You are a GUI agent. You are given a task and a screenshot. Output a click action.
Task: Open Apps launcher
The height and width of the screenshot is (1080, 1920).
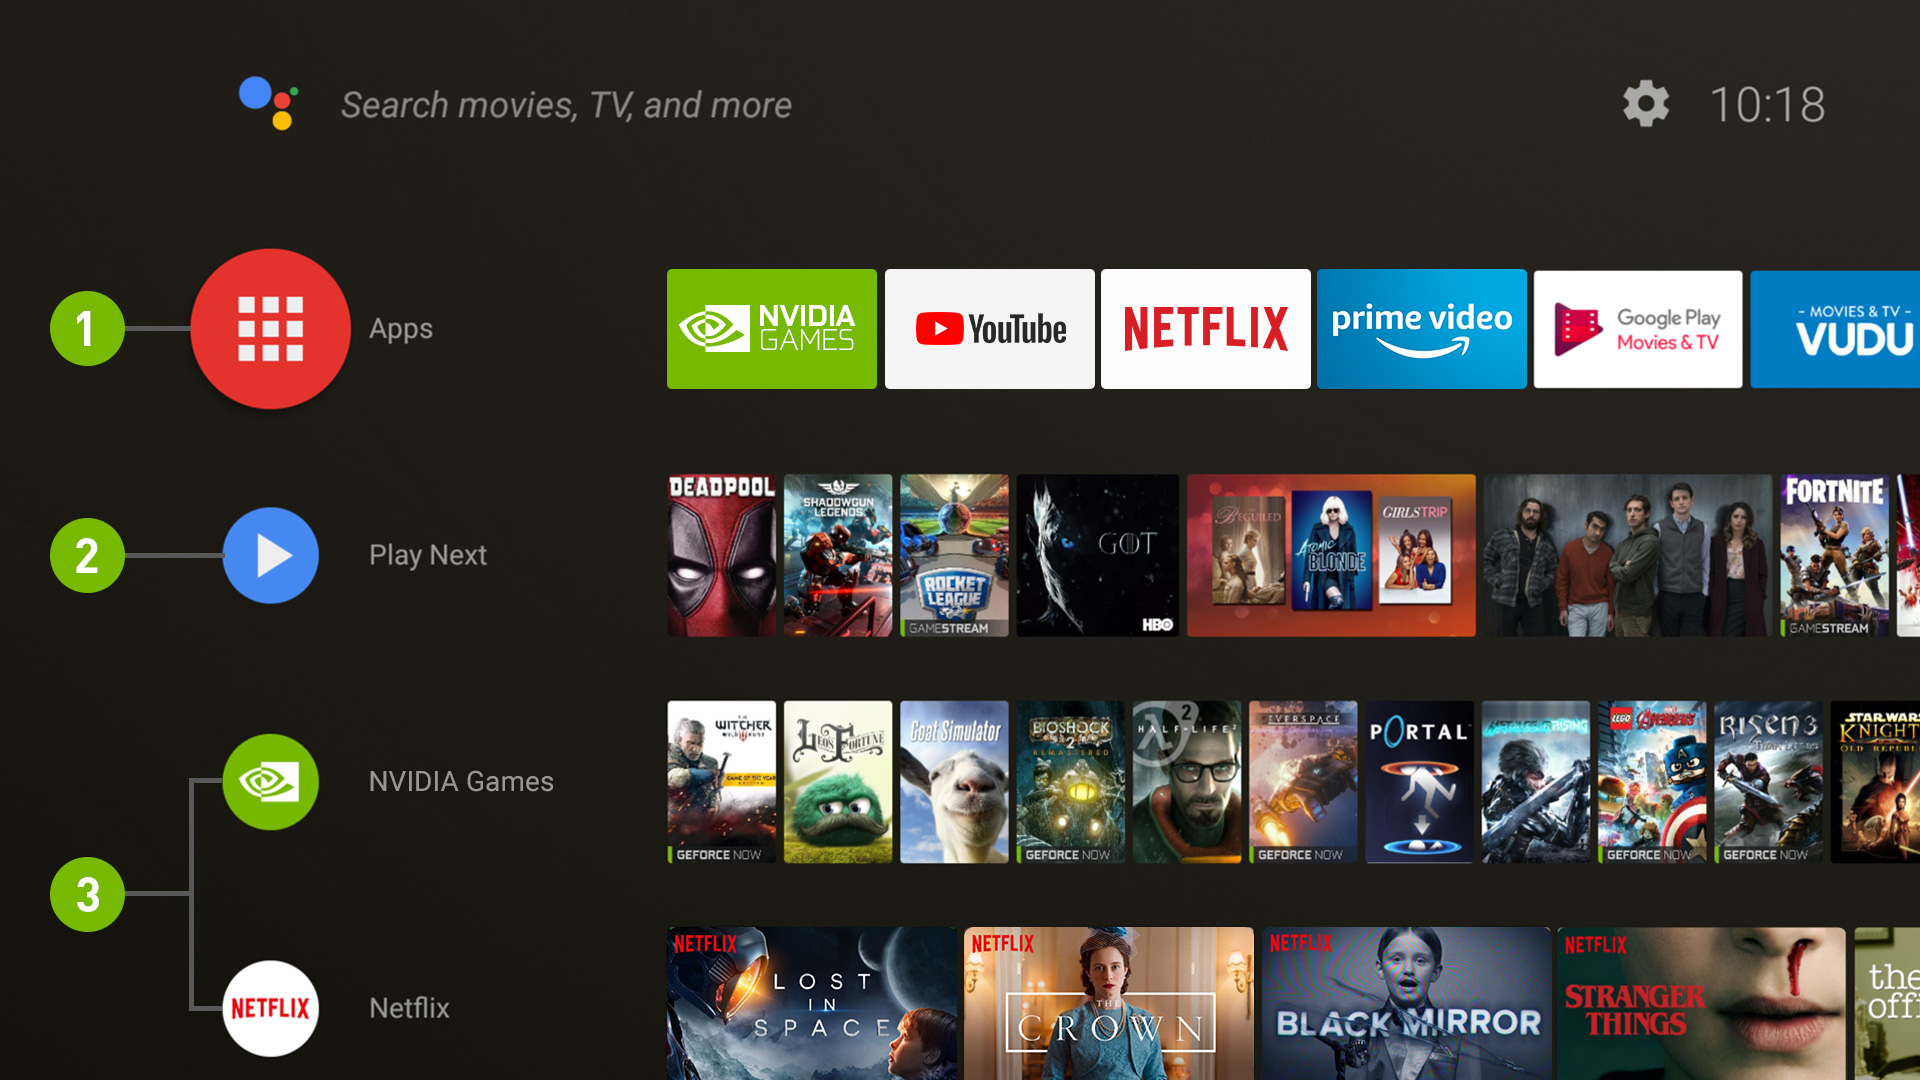[270, 328]
